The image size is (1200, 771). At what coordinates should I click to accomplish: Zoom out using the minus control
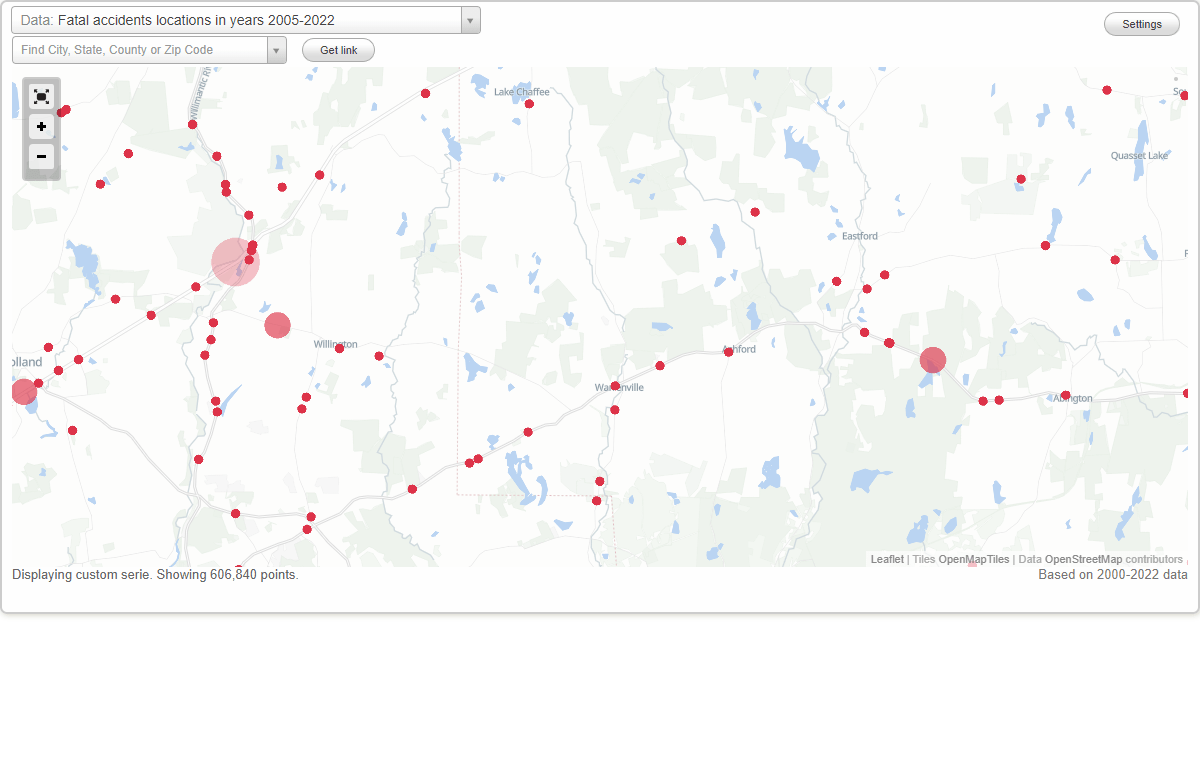click(x=41, y=157)
